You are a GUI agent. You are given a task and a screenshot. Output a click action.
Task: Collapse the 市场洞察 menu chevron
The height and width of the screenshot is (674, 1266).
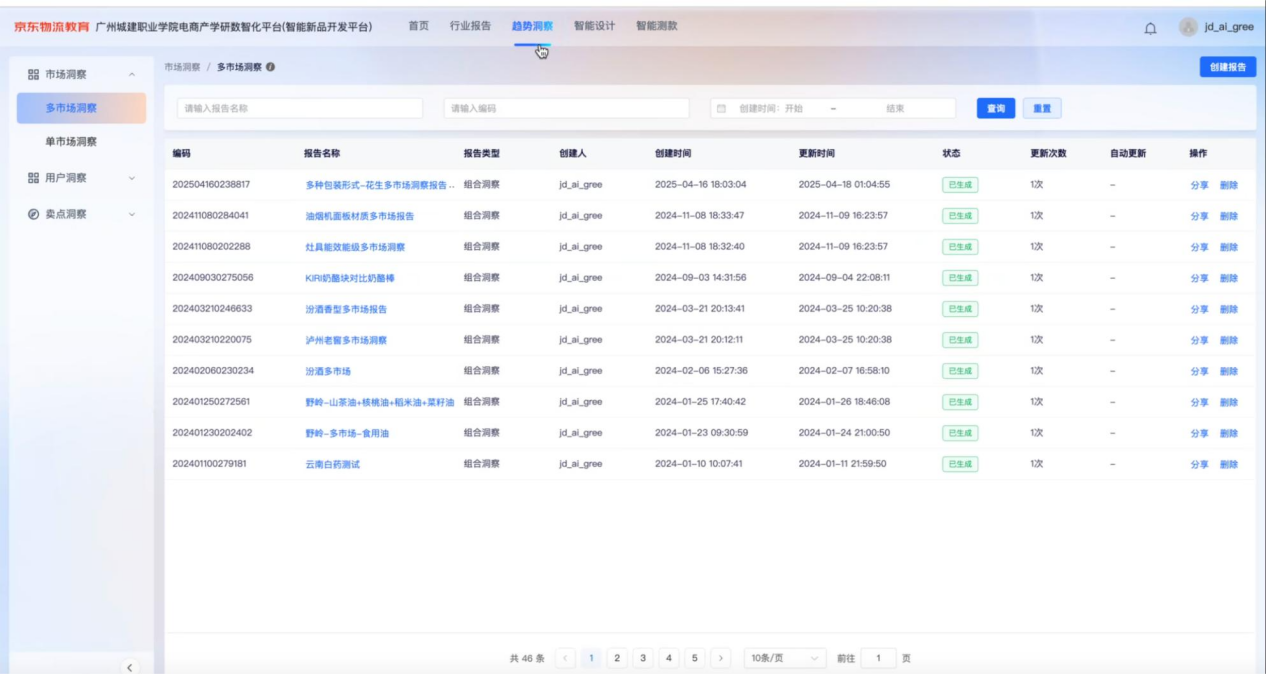(132, 75)
